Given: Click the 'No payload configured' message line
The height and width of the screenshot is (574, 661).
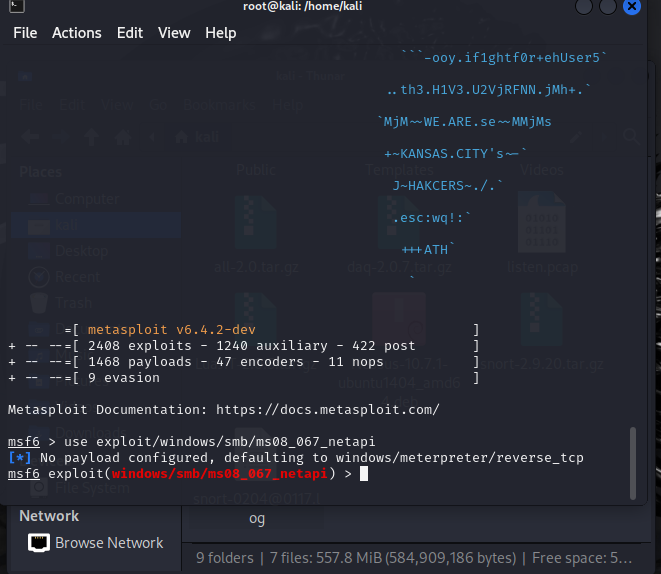Looking at the screenshot, I should click(296, 458).
